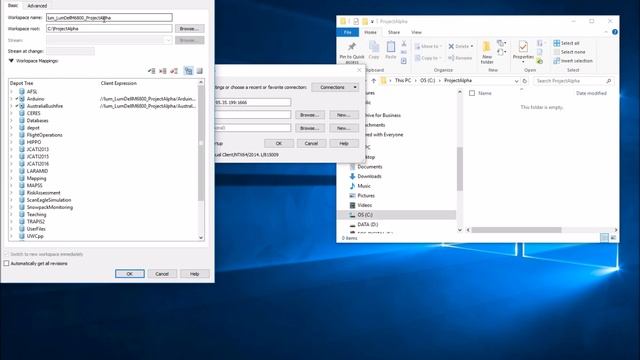Switch to Advanced tab in workspace dialog

[37, 6]
